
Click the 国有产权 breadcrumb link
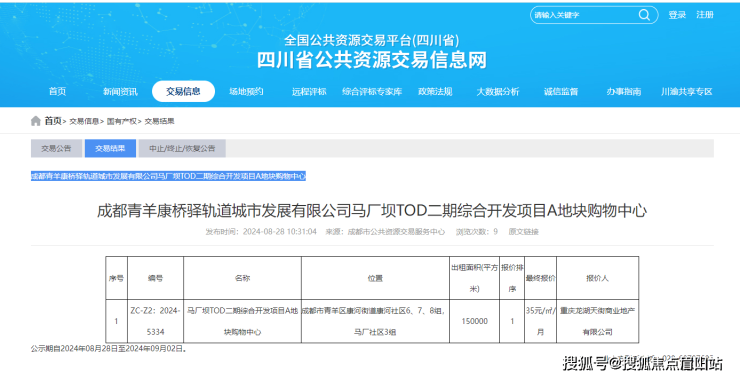pos(122,122)
